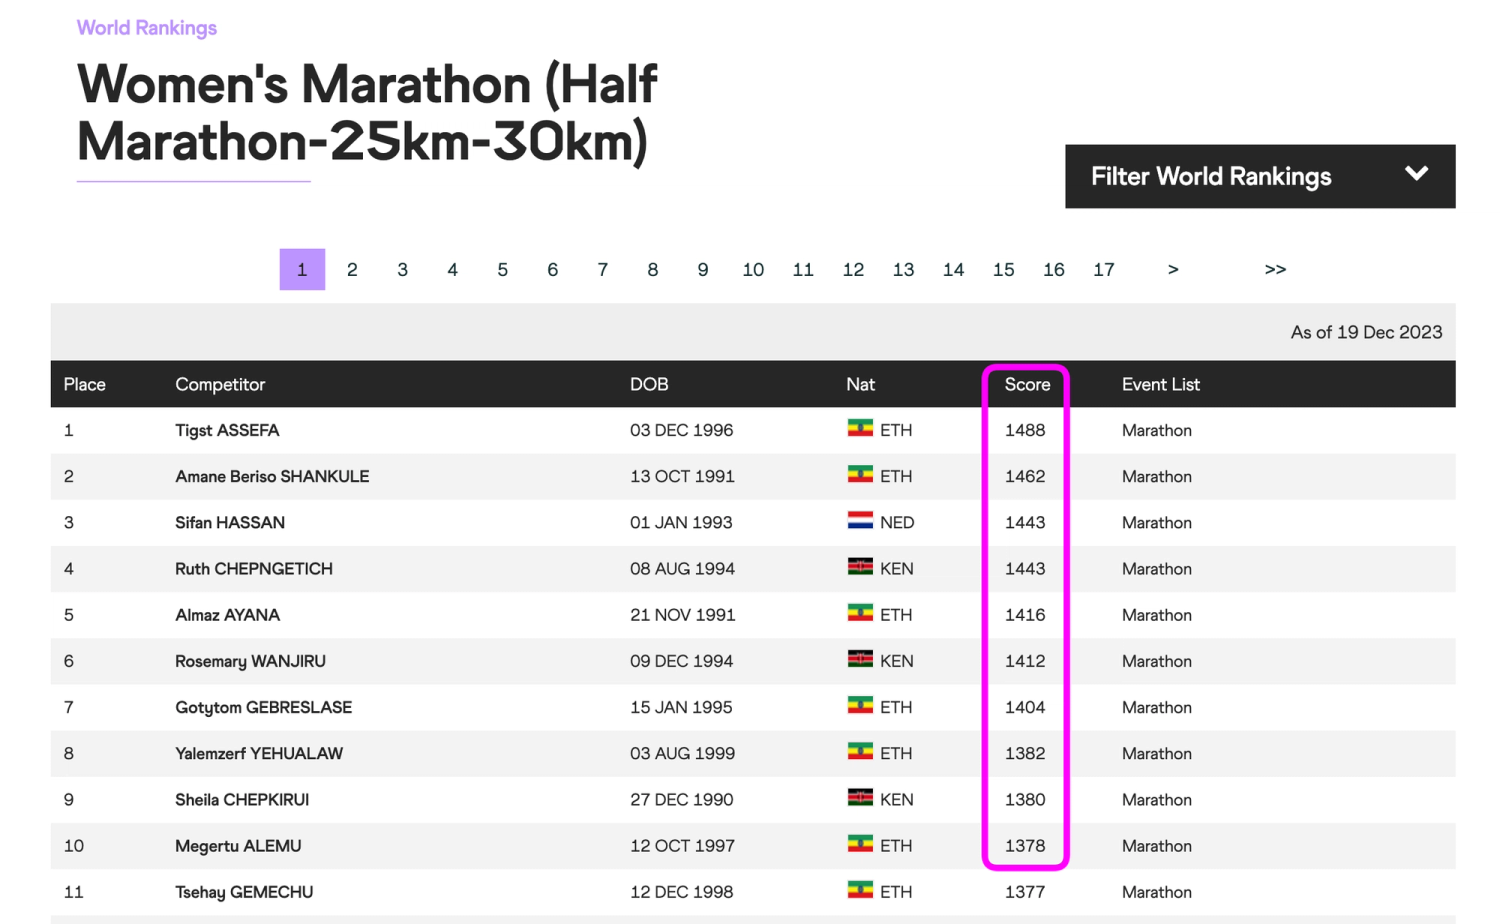This screenshot has width=1500, height=924.
Task: Click the Kenya flag in Rosemary WANJIRU row
Action: click(x=860, y=659)
